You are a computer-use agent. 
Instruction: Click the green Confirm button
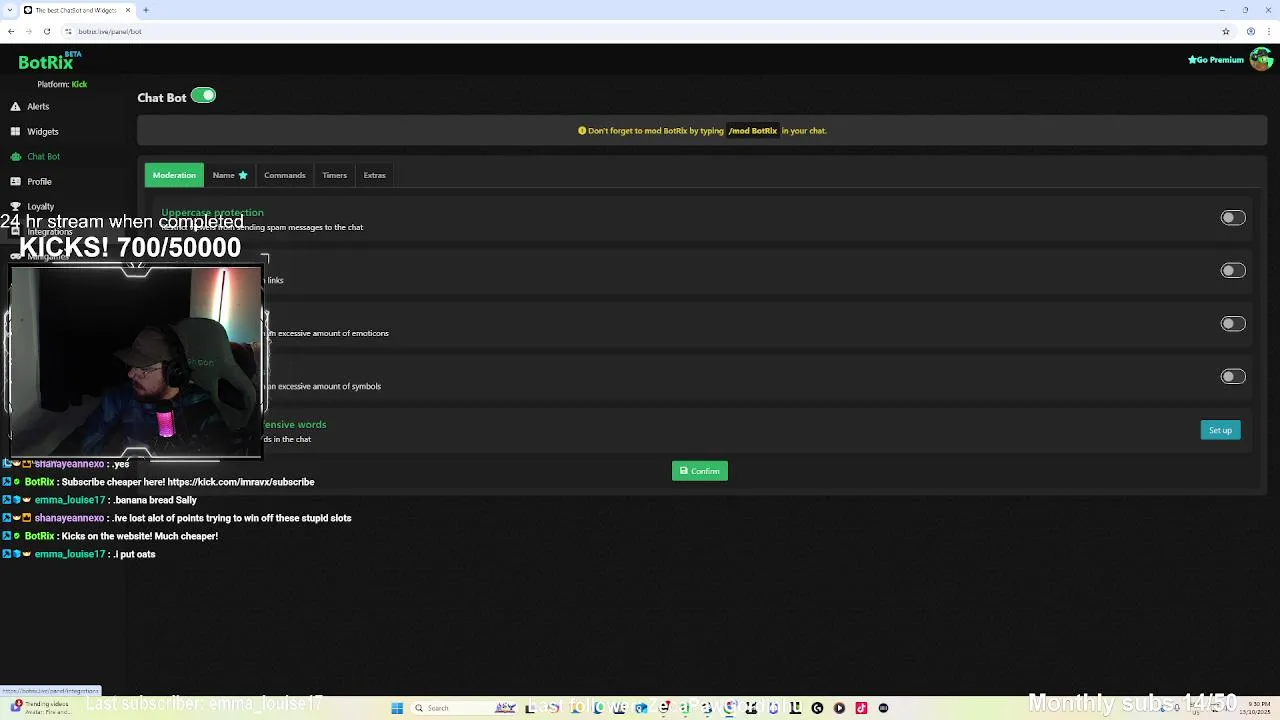tap(699, 471)
